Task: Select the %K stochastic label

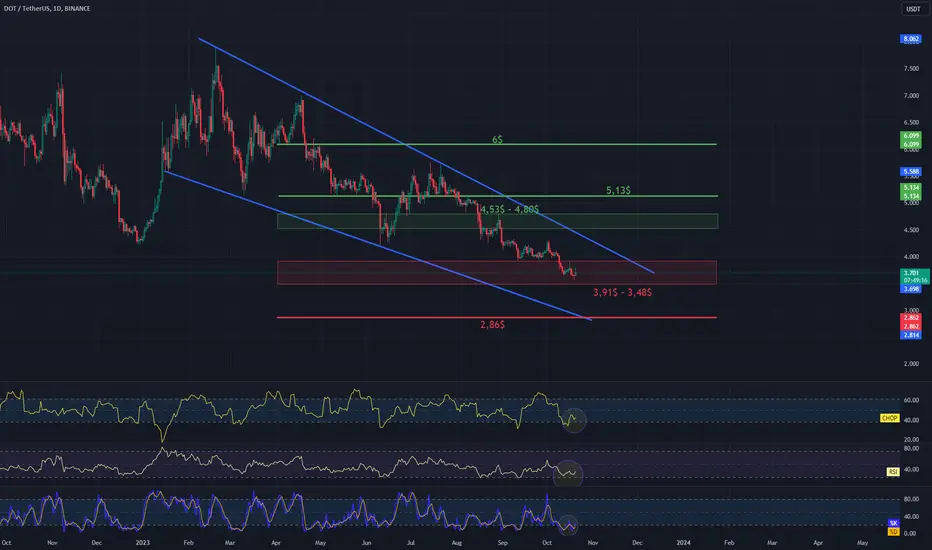Action: (893, 523)
